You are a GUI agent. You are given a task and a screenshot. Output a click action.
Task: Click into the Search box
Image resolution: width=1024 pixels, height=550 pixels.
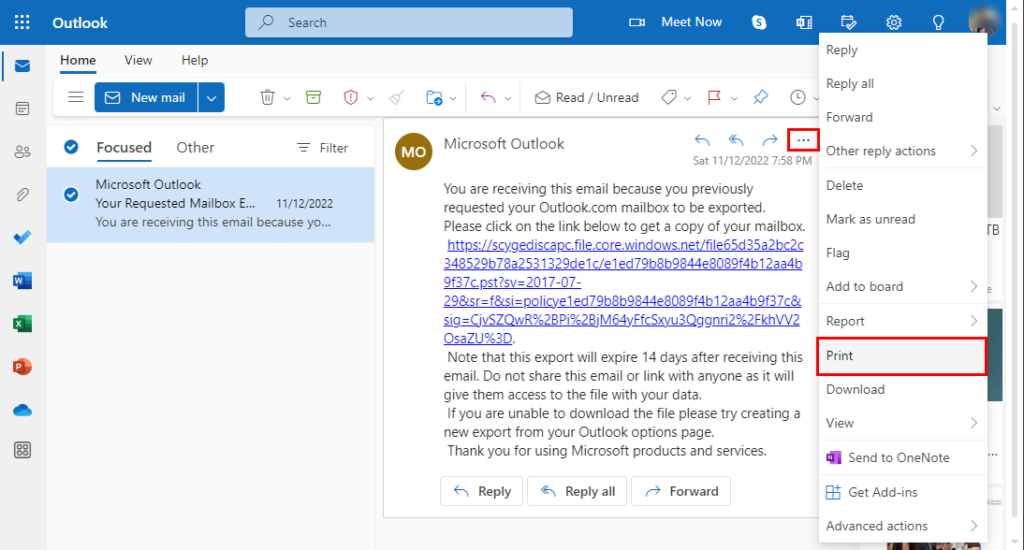[409, 22]
